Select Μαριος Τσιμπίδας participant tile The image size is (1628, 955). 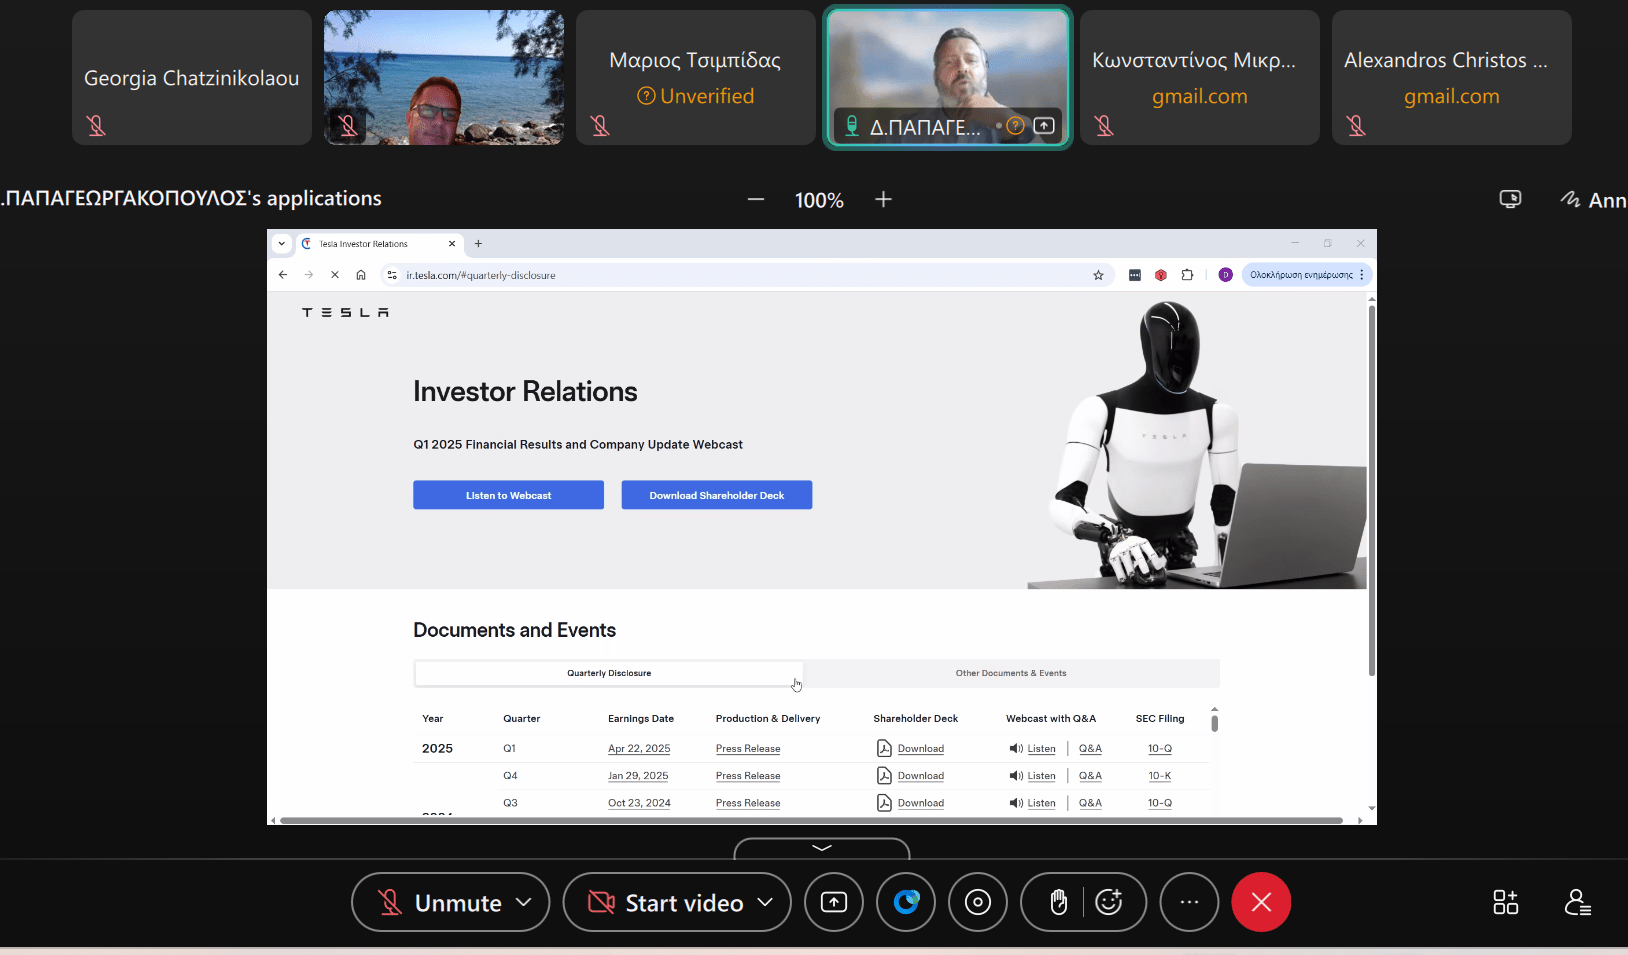pos(695,78)
